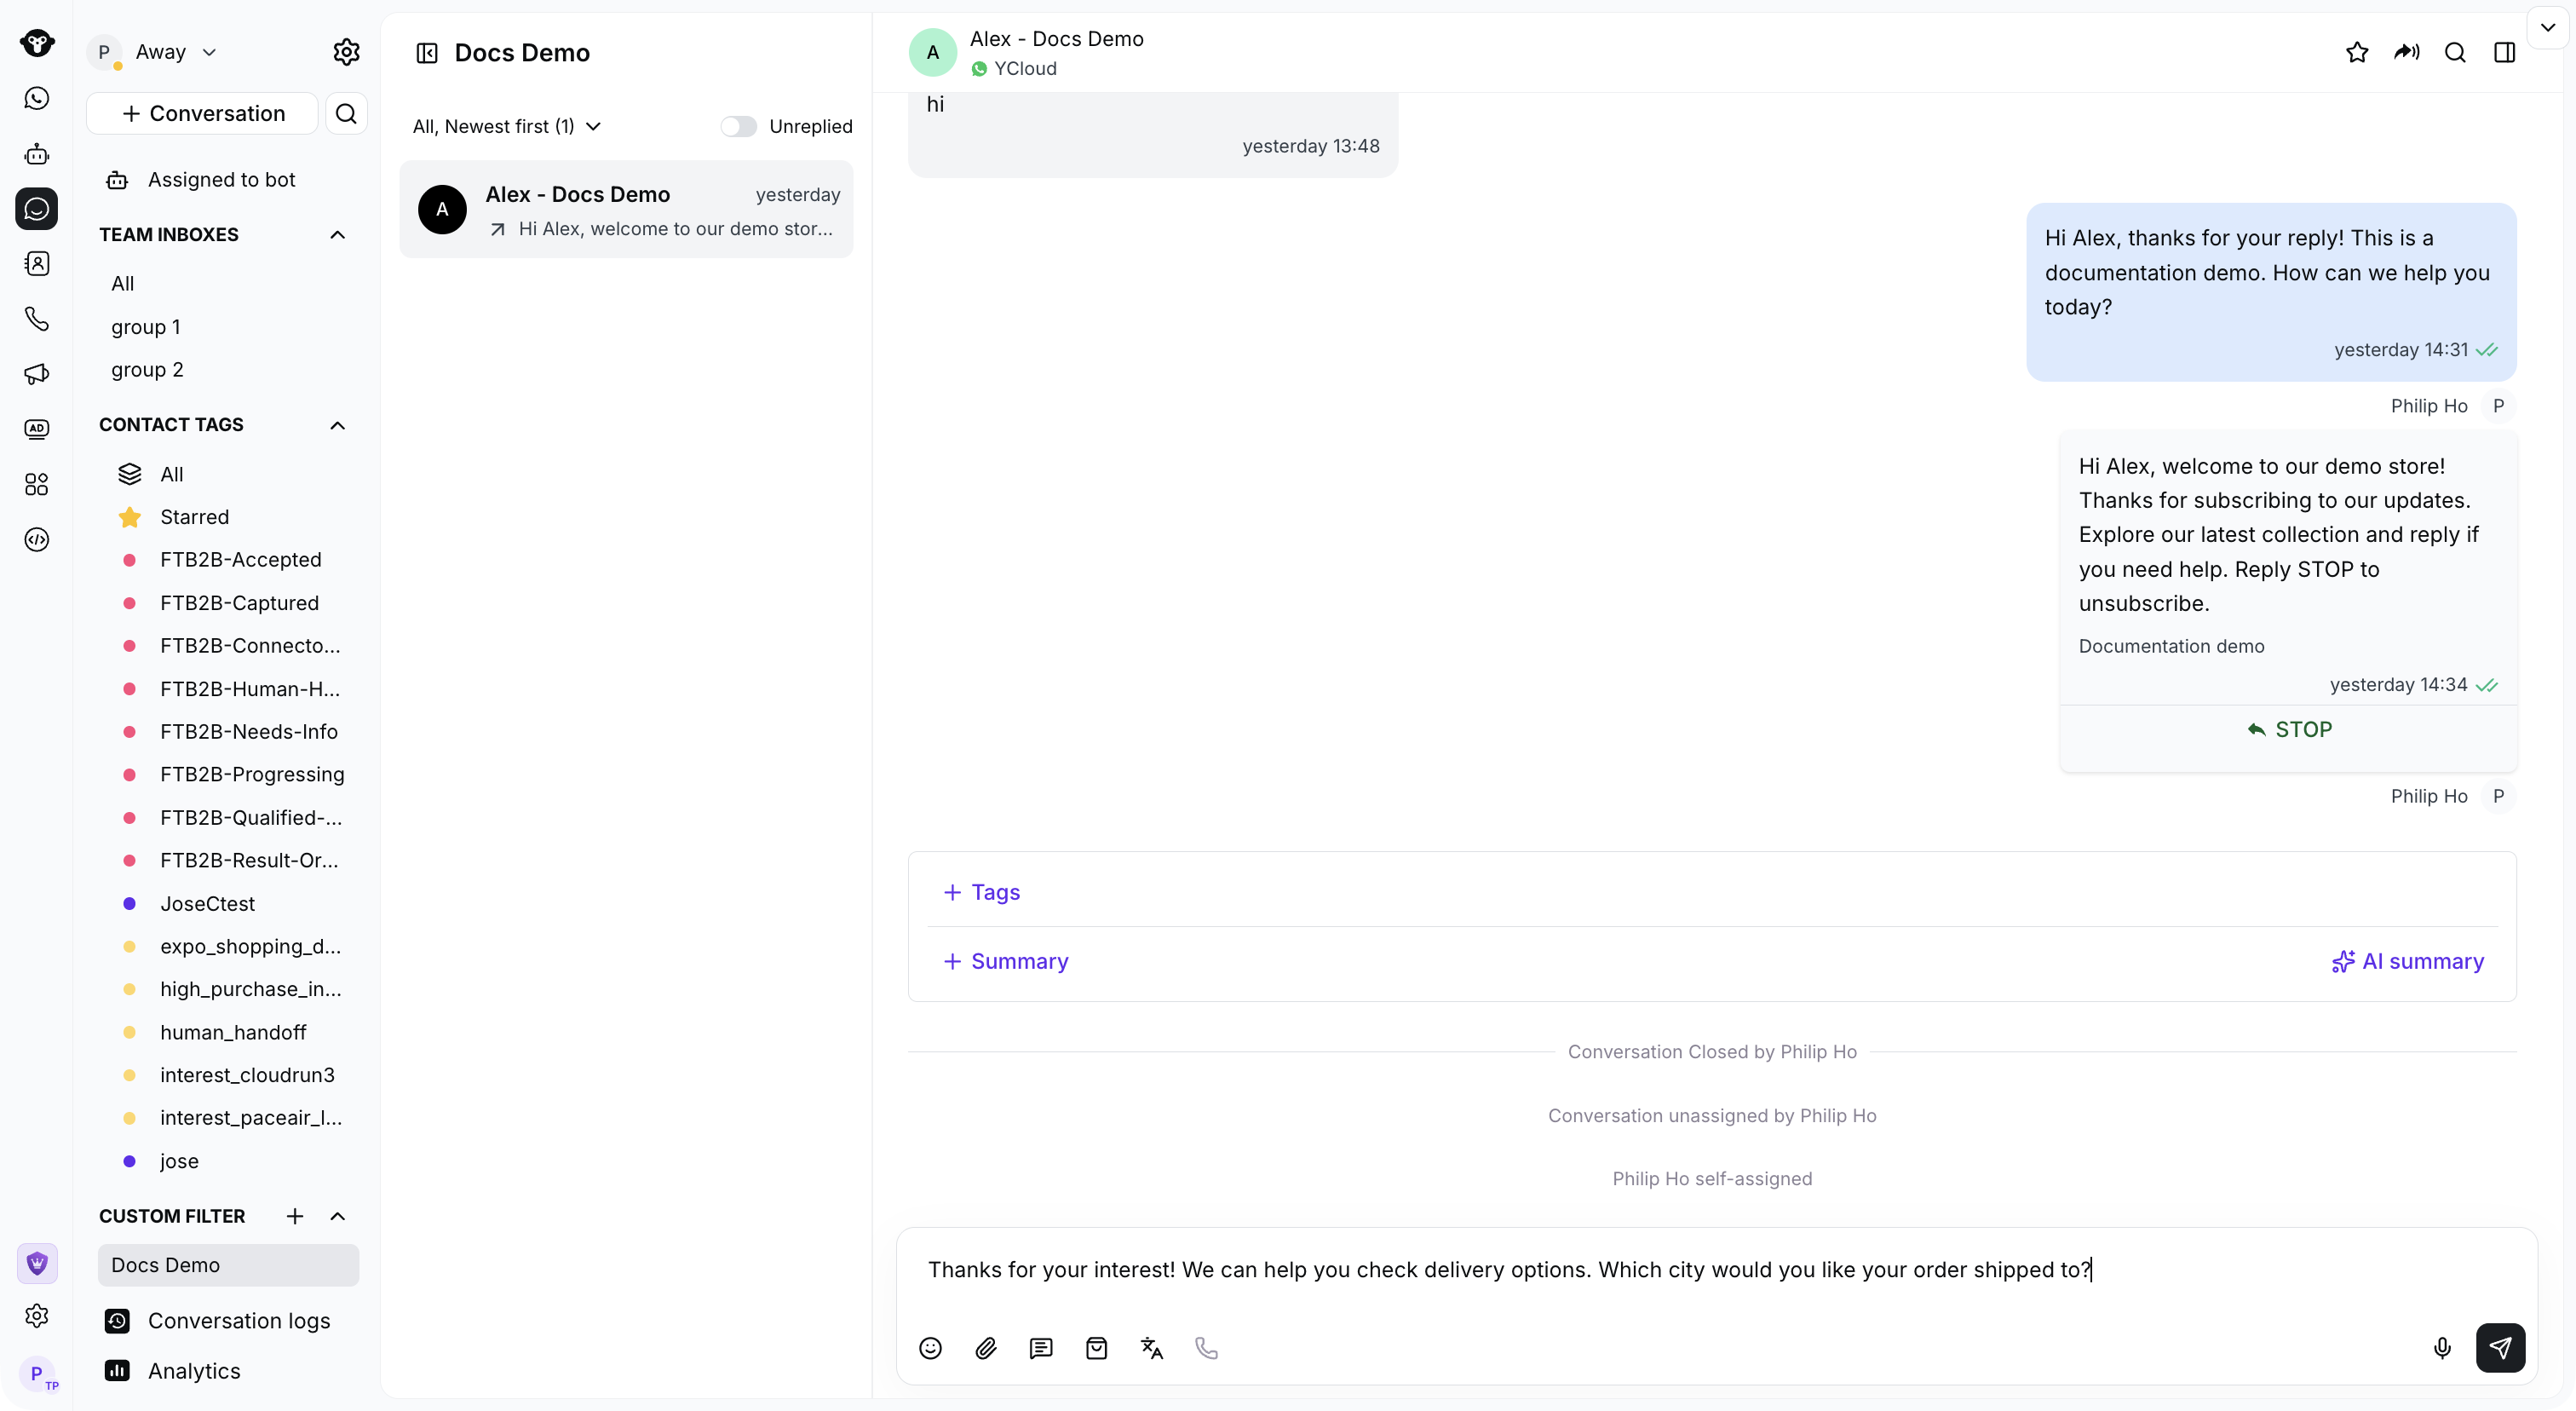Open the campaigns megaphone icon in sidebar

(x=37, y=374)
